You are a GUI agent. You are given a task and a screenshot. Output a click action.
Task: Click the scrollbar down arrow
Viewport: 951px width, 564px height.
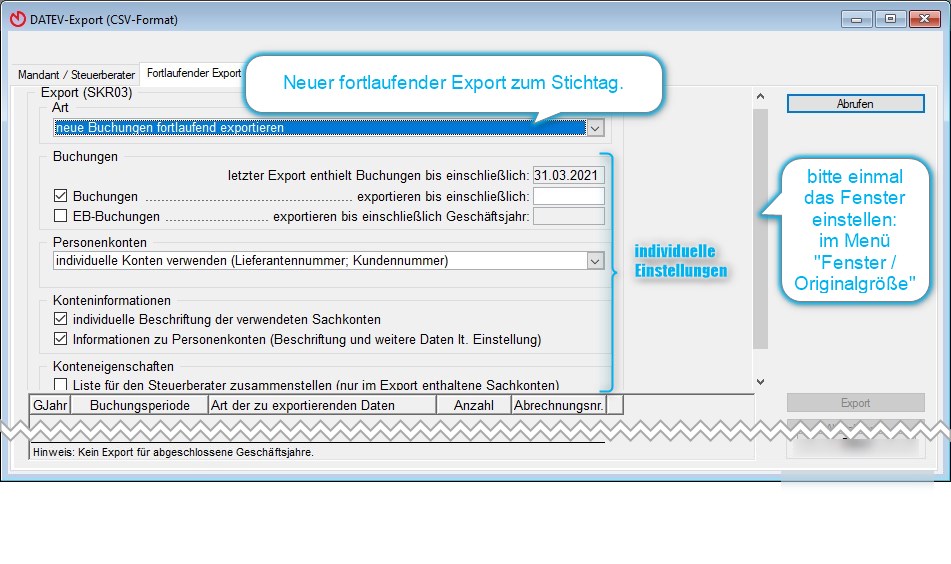coord(760,381)
